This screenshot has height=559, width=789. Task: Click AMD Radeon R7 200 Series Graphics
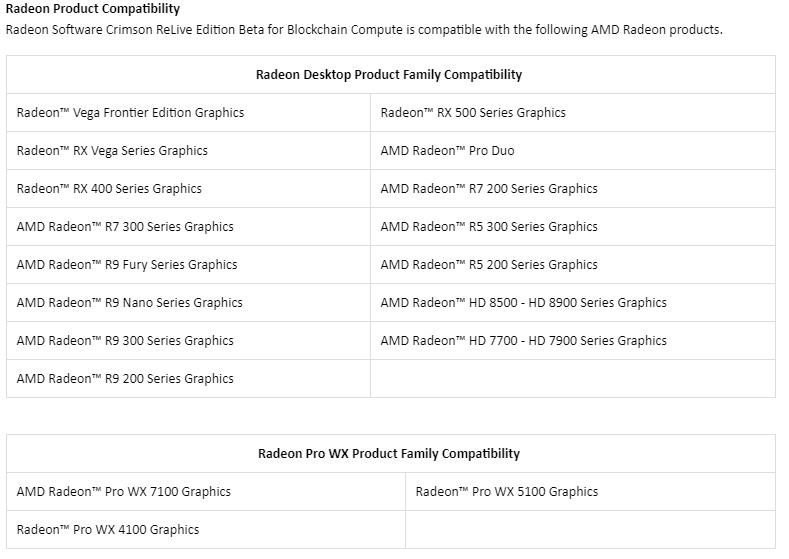(x=489, y=189)
